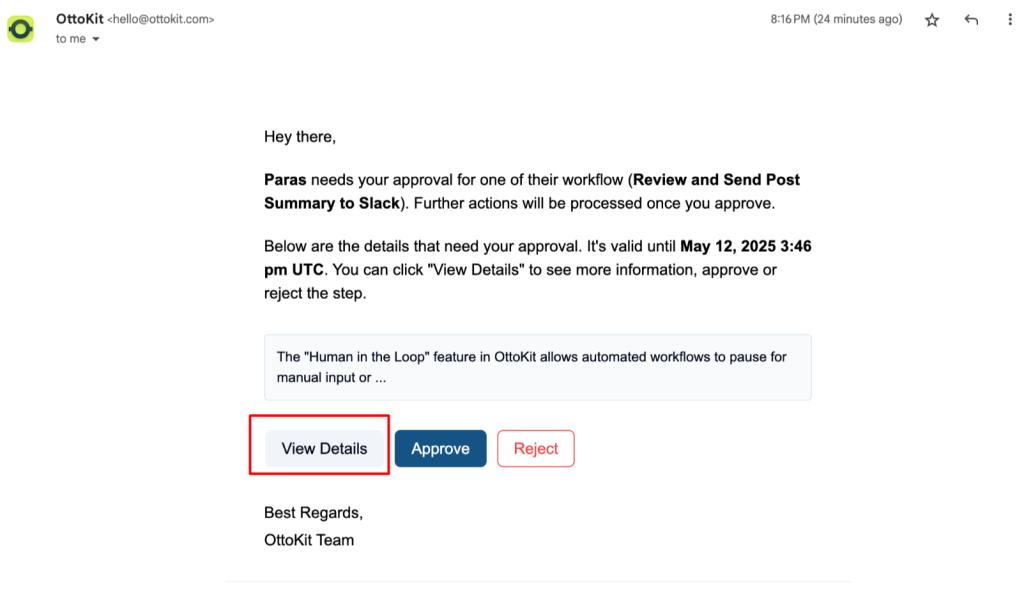Click the 'Best Regards,' closing line

[x=313, y=513]
